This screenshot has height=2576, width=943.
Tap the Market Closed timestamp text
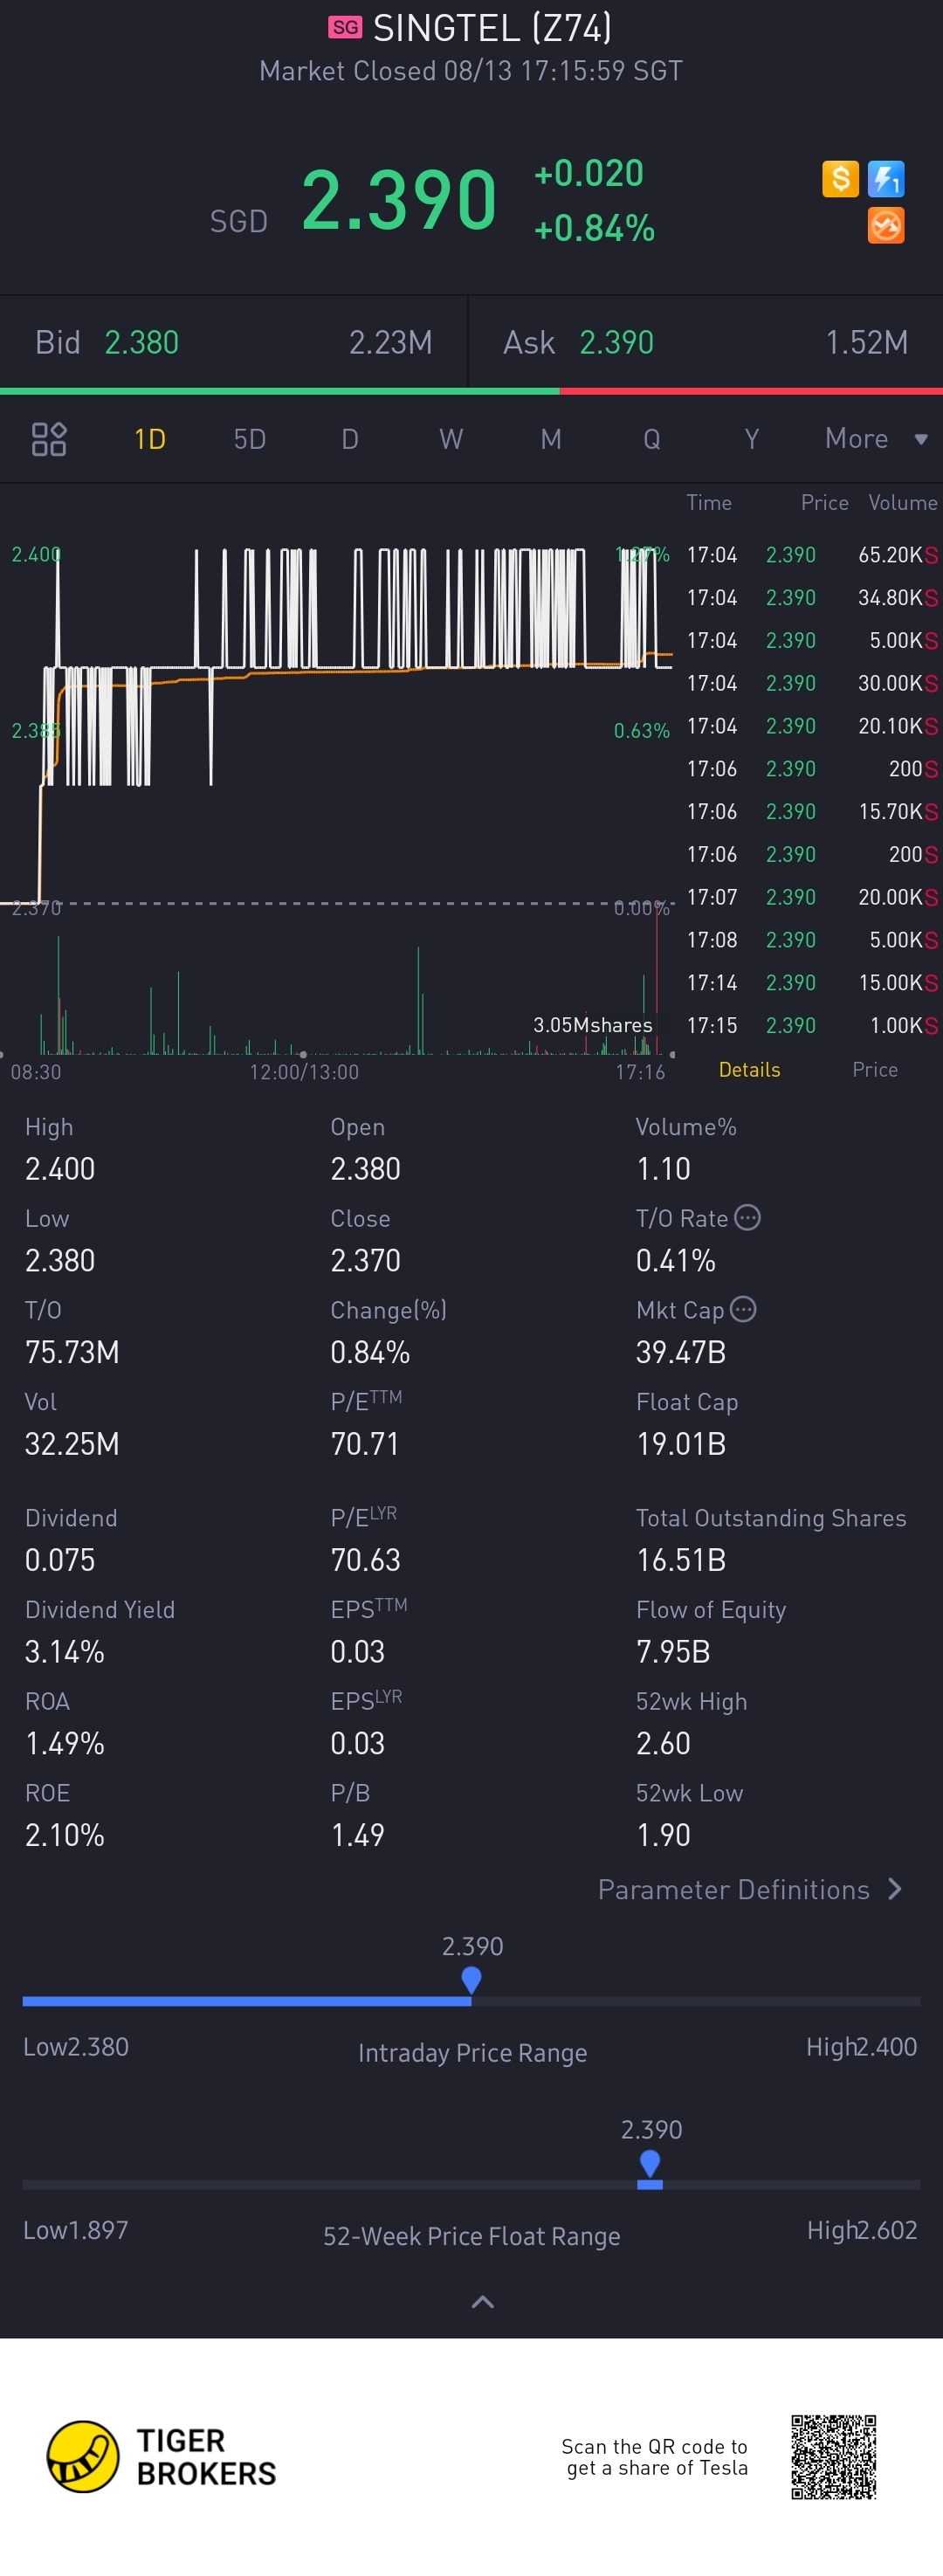tap(471, 71)
